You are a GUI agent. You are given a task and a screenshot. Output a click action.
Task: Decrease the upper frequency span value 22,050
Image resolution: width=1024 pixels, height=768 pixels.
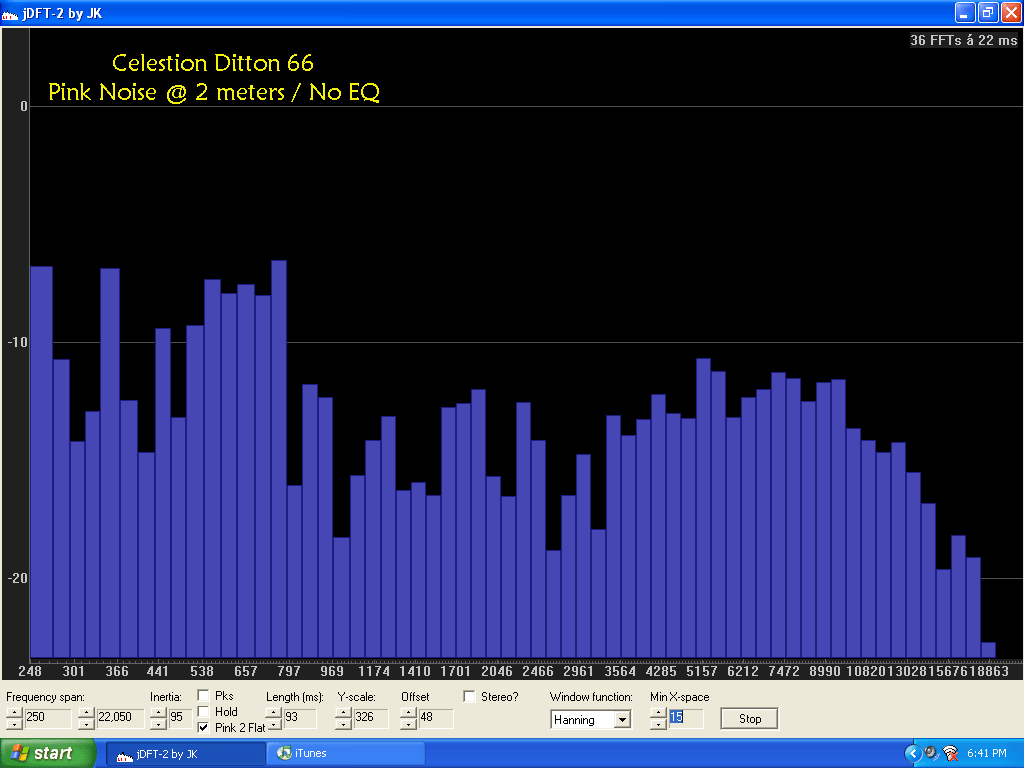tap(86, 724)
